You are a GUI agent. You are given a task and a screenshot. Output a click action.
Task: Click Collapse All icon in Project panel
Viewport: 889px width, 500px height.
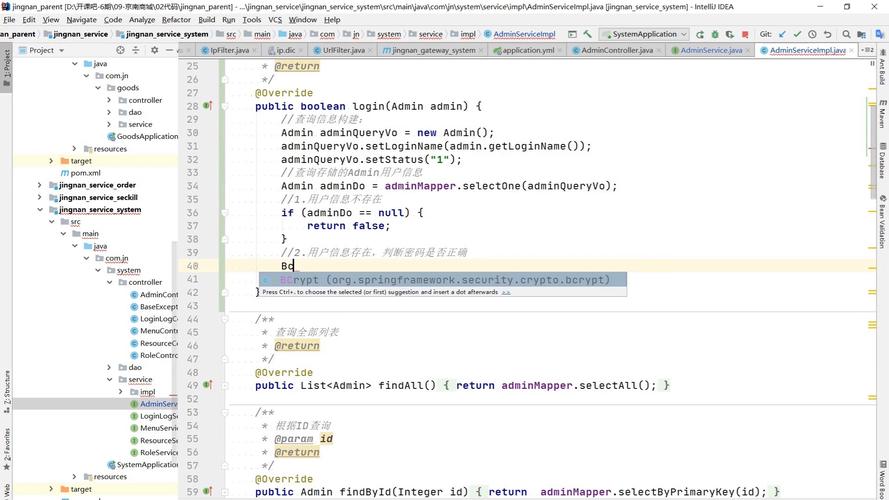pos(136,50)
